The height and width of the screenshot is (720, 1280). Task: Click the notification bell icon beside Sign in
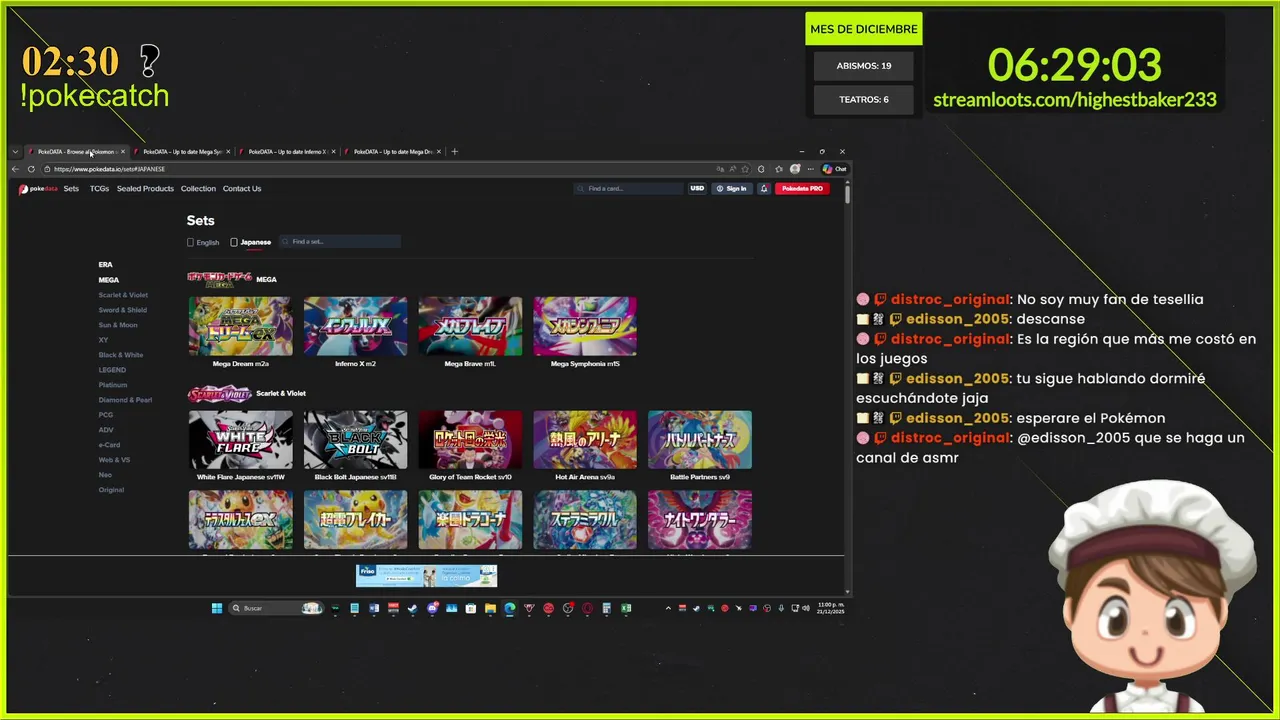[764, 188]
